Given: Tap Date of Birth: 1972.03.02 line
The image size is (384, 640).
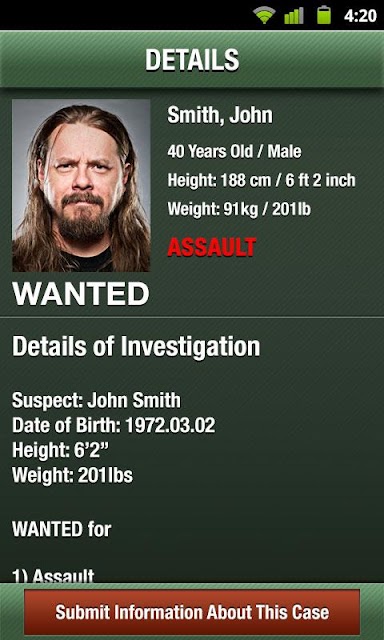Looking at the screenshot, I should pos(113,425).
